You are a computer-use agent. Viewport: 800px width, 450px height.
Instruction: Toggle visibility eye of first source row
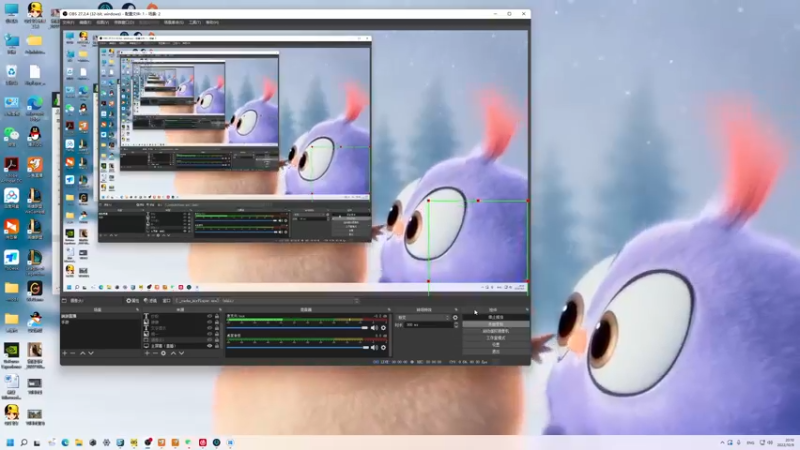[x=209, y=316]
